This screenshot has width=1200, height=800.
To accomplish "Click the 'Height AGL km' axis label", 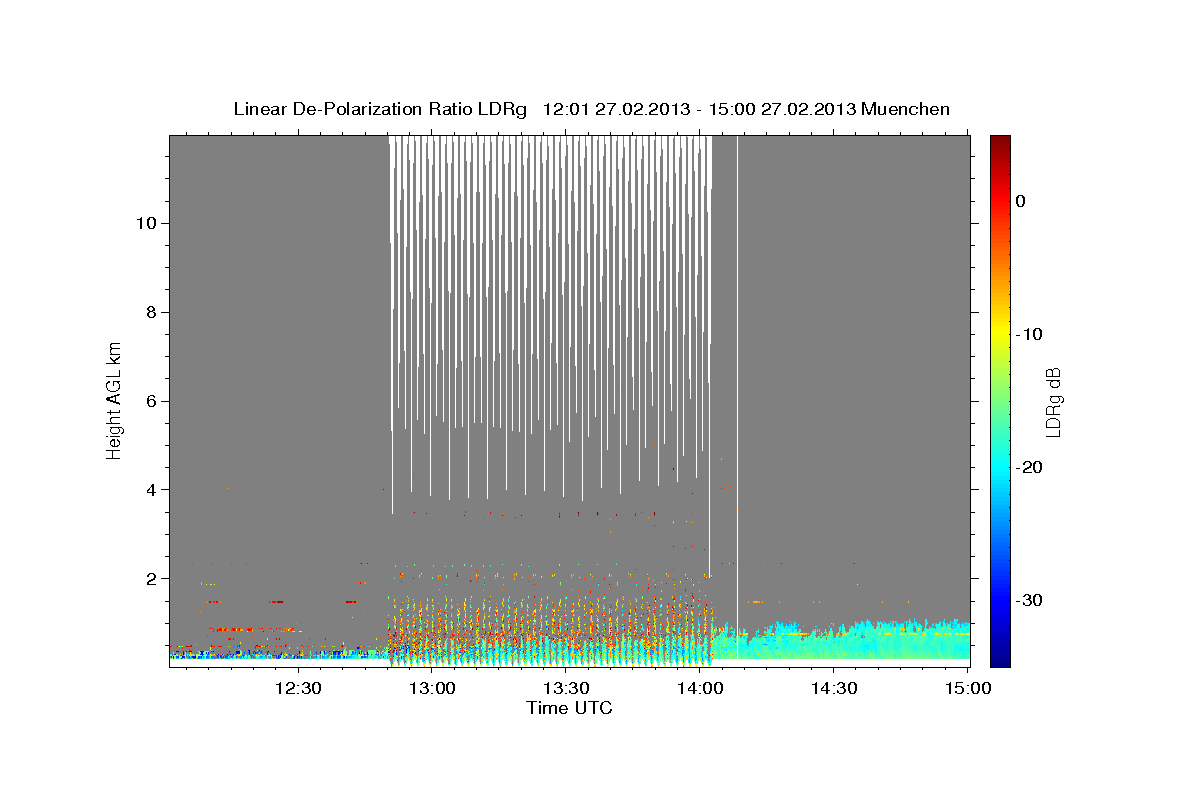I will pyautogui.click(x=114, y=400).
